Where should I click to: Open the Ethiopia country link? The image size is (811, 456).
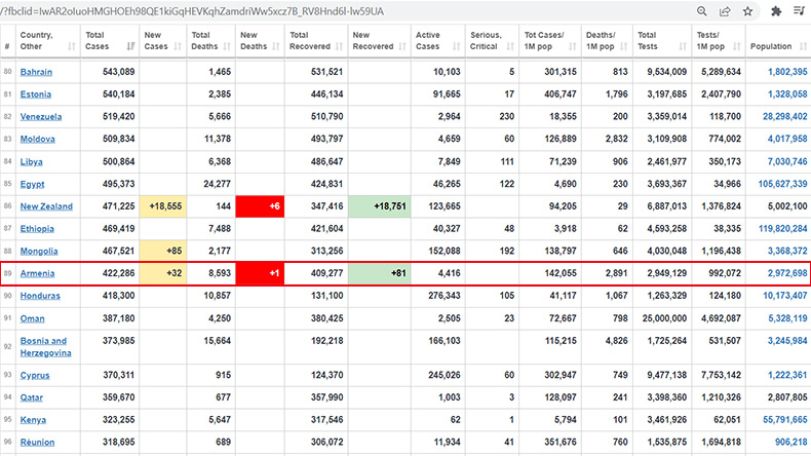click(37, 229)
